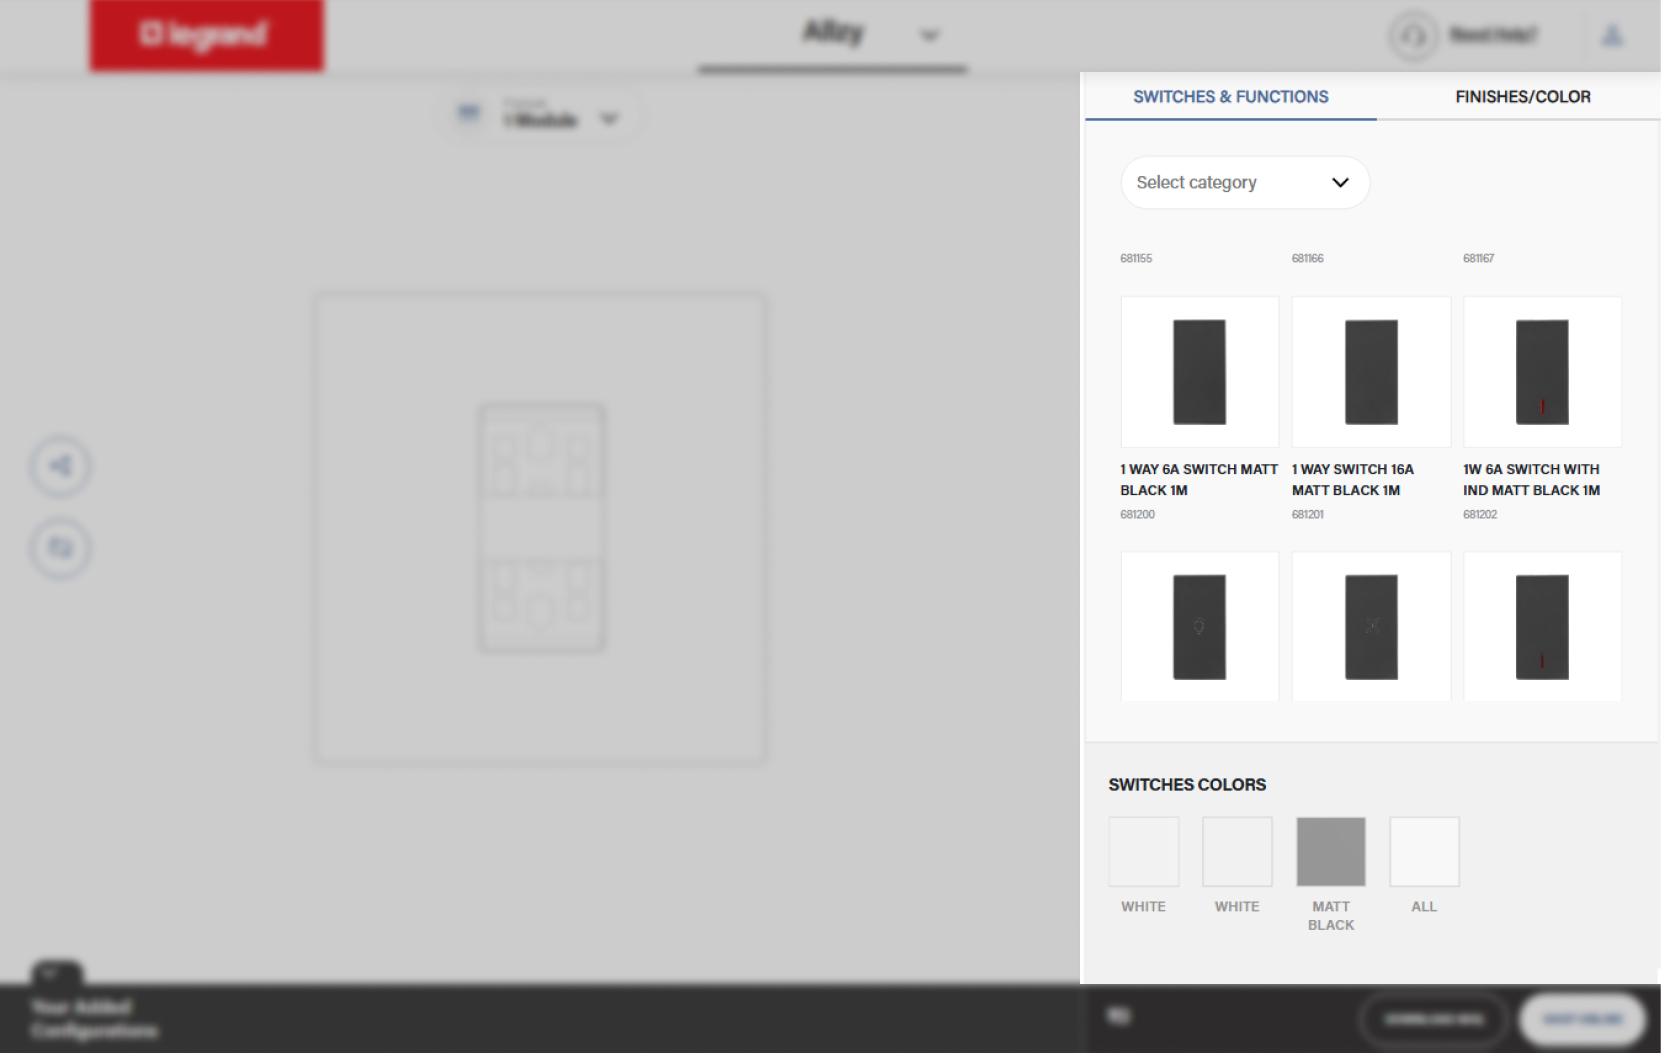
Task: Choose the Matt Black switch color swatch
Action: 1330,852
